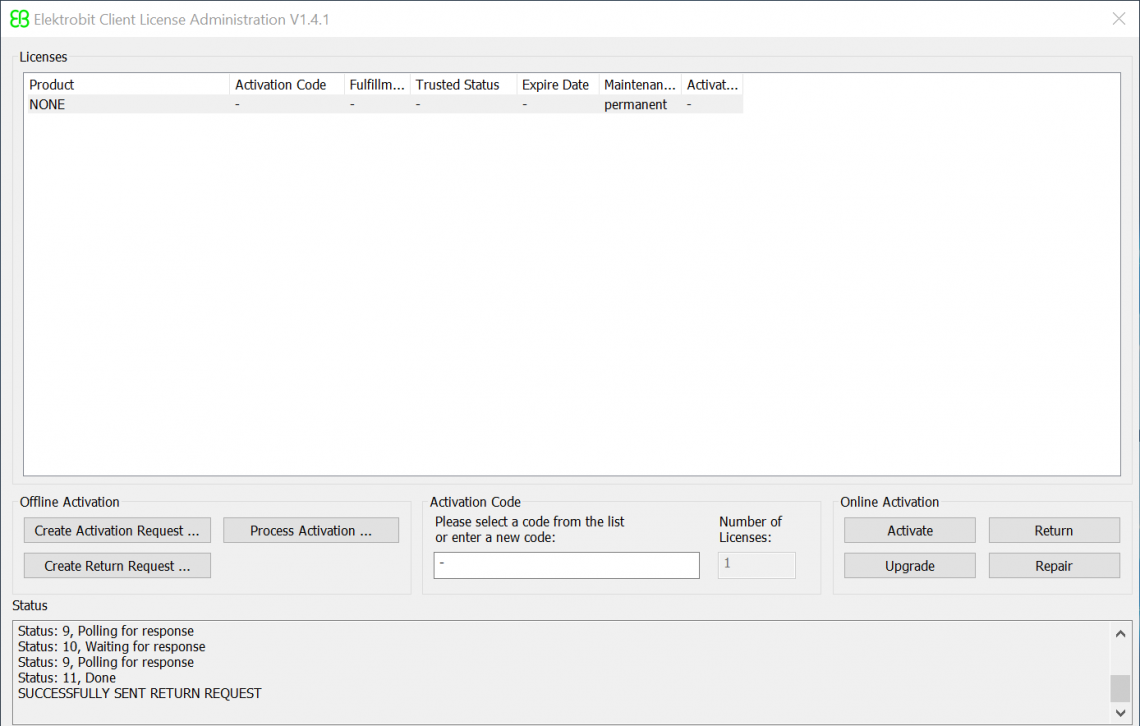Click the Fulfillment column header
The width and height of the screenshot is (1140, 726).
click(377, 85)
